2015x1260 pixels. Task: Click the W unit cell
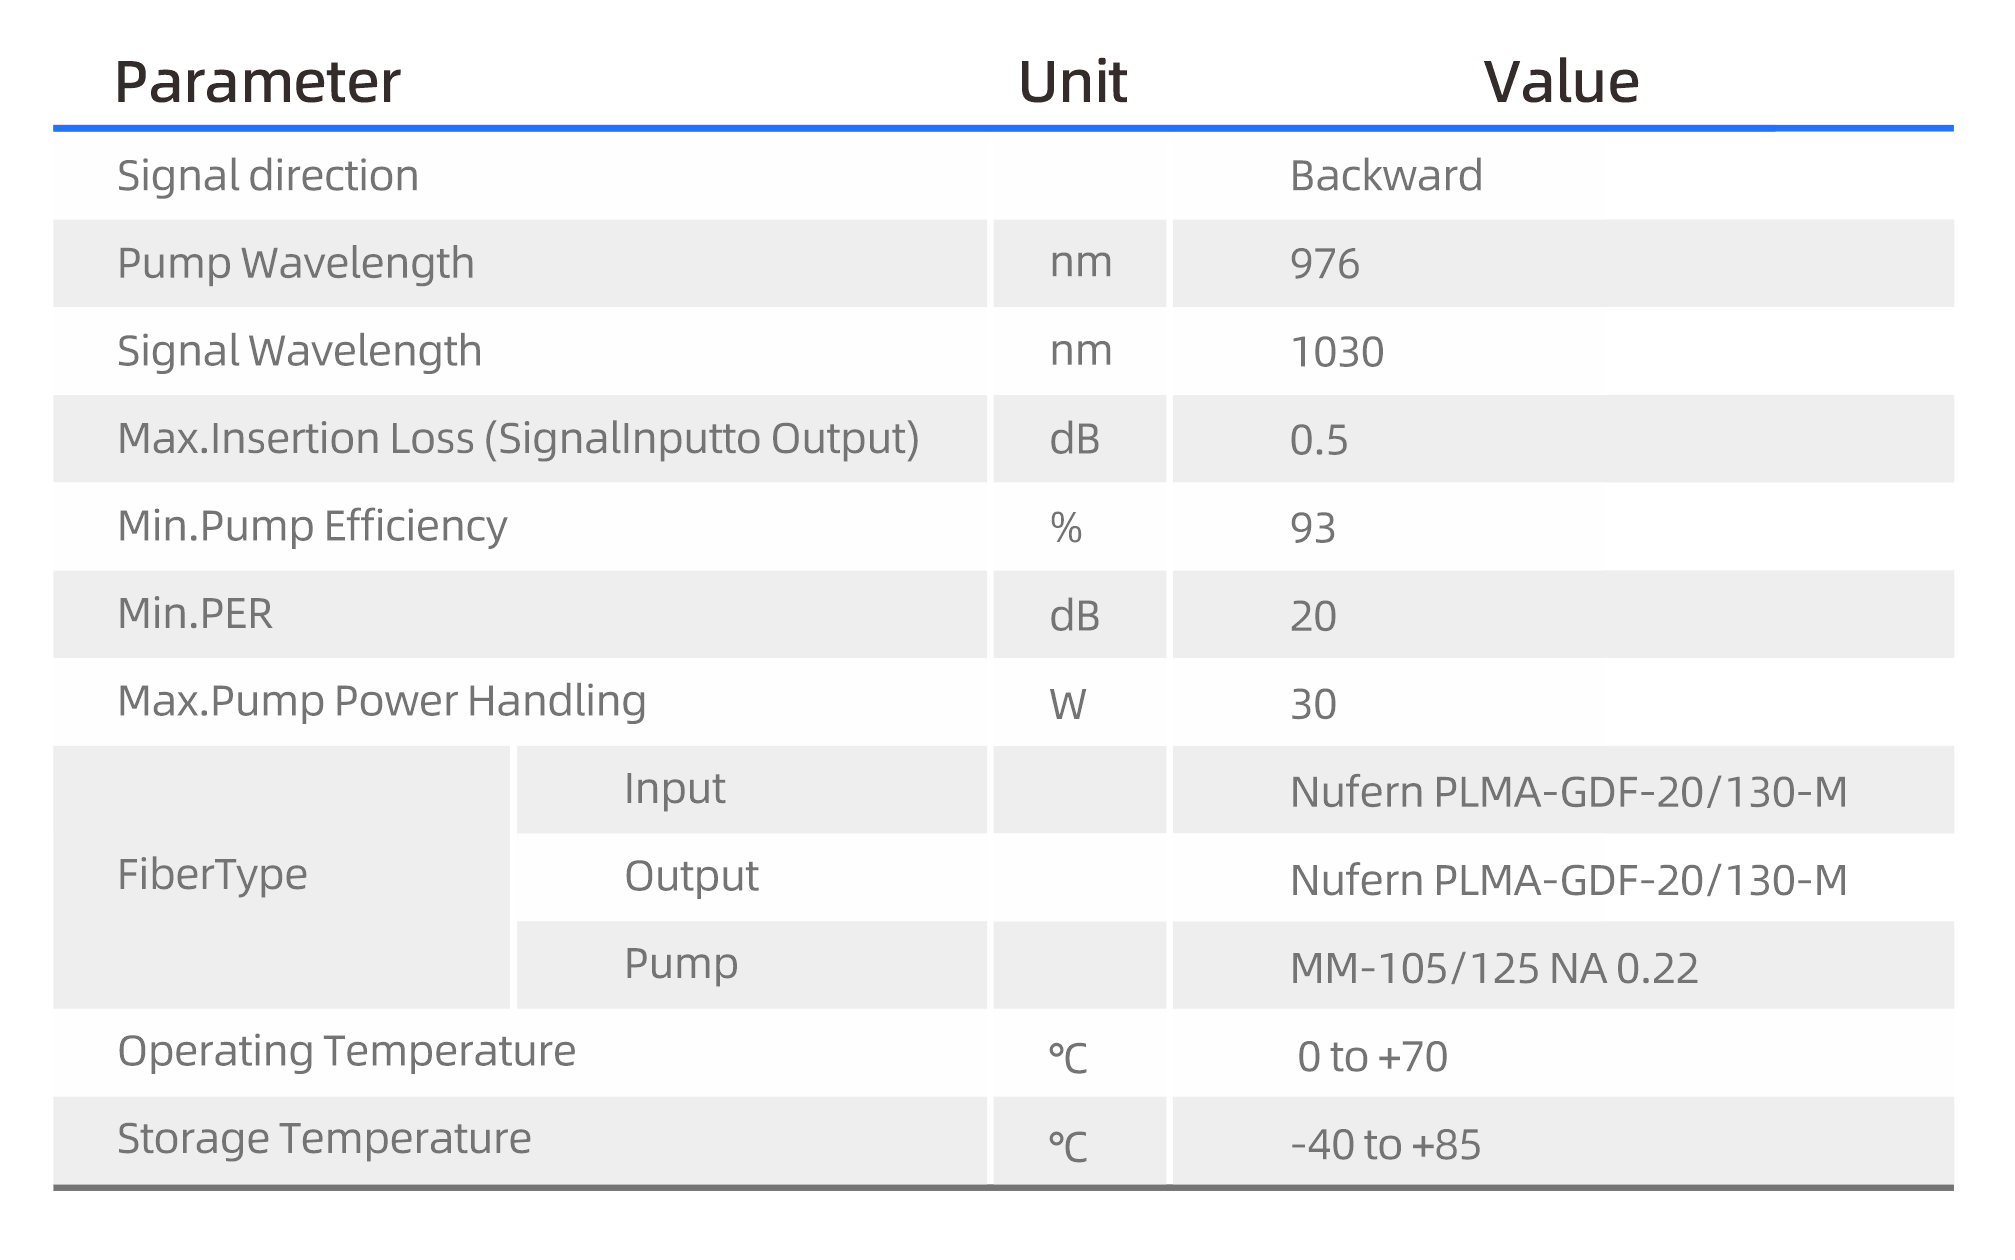[1068, 705]
